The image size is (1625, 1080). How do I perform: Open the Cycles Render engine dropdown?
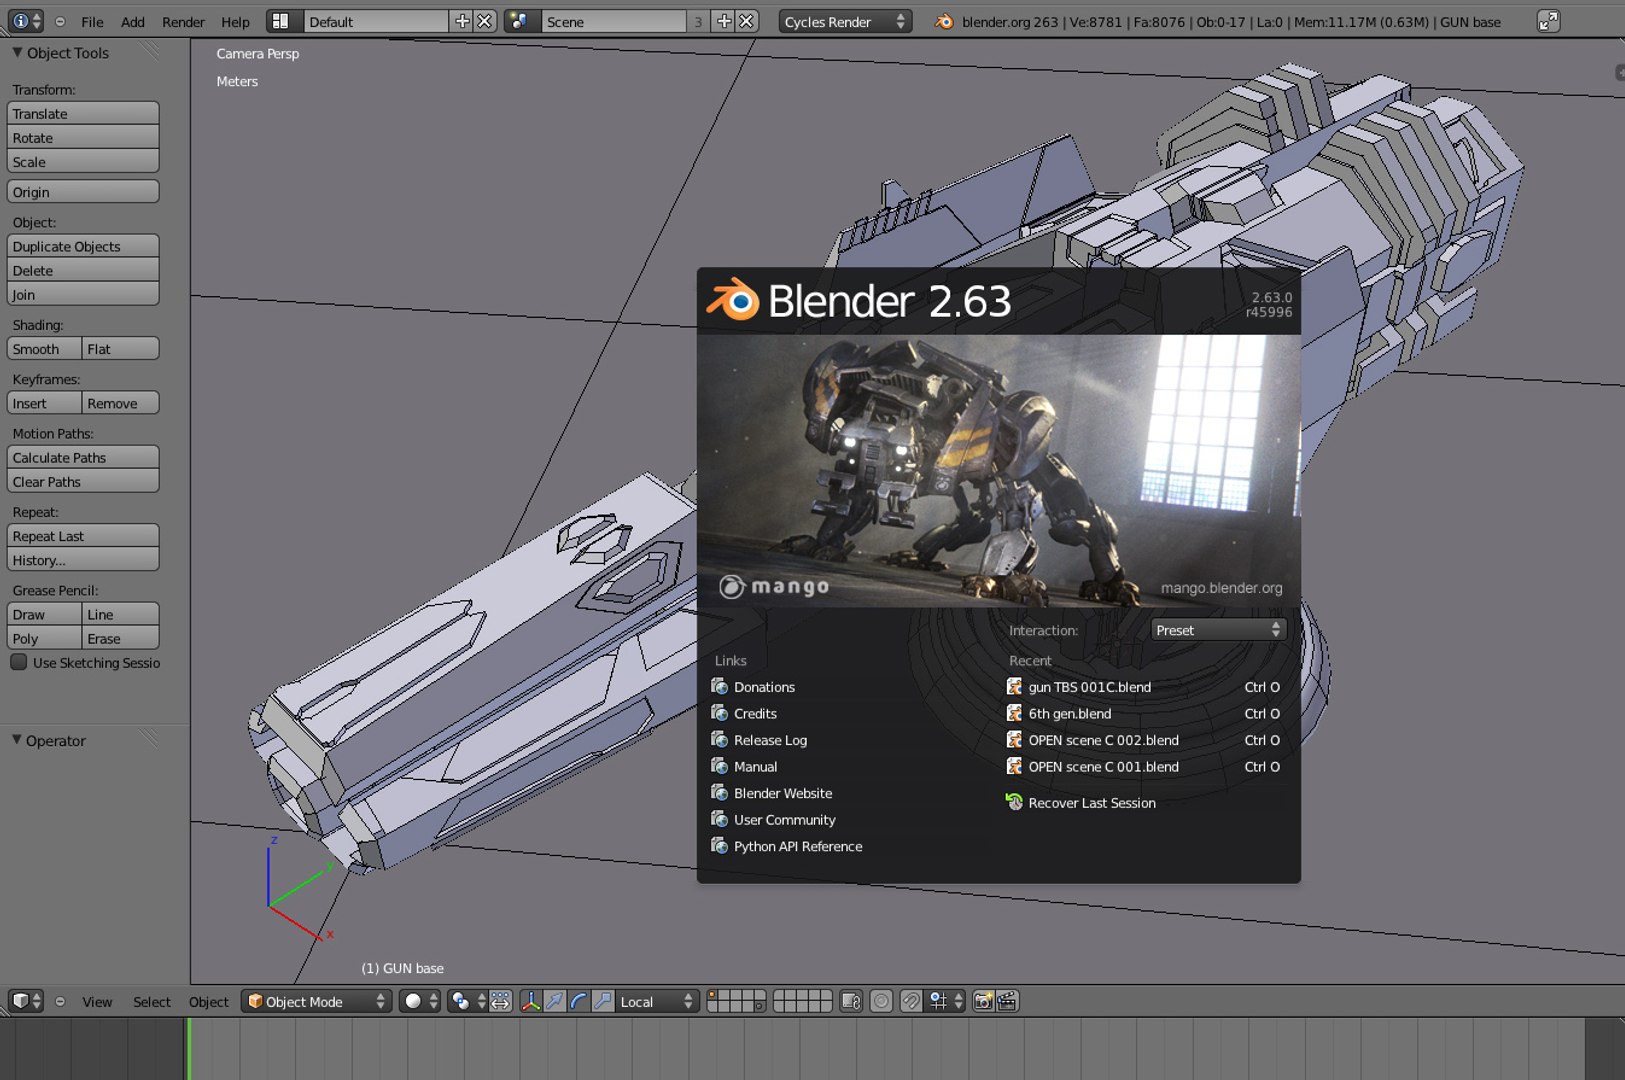point(845,21)
